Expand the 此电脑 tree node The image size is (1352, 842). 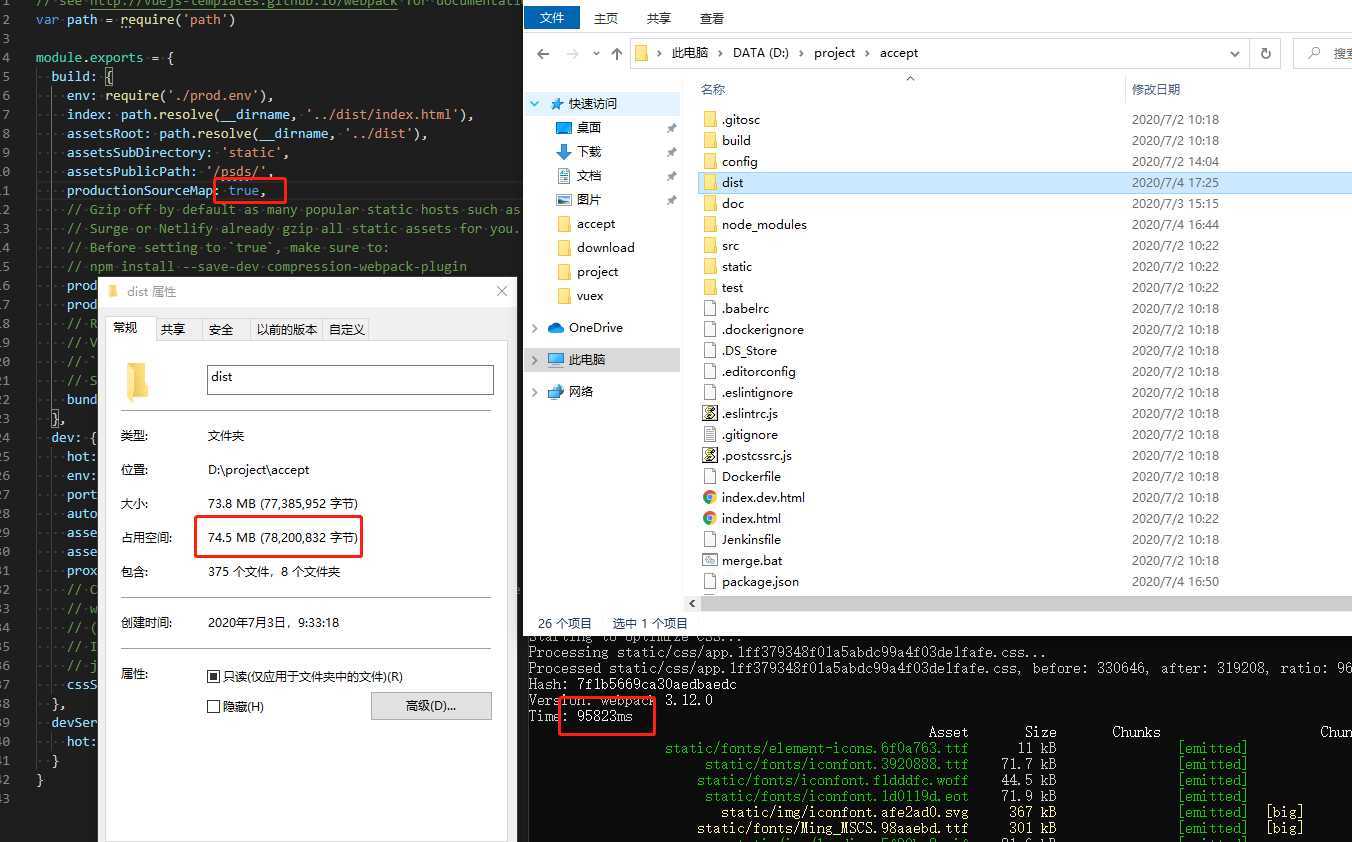[535, 360]
